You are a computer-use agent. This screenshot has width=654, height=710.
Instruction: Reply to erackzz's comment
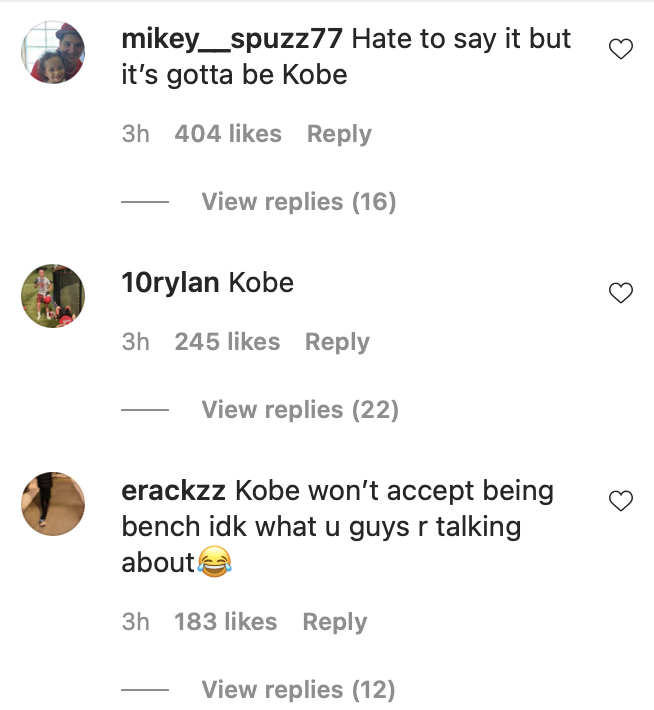click(335, 622)
